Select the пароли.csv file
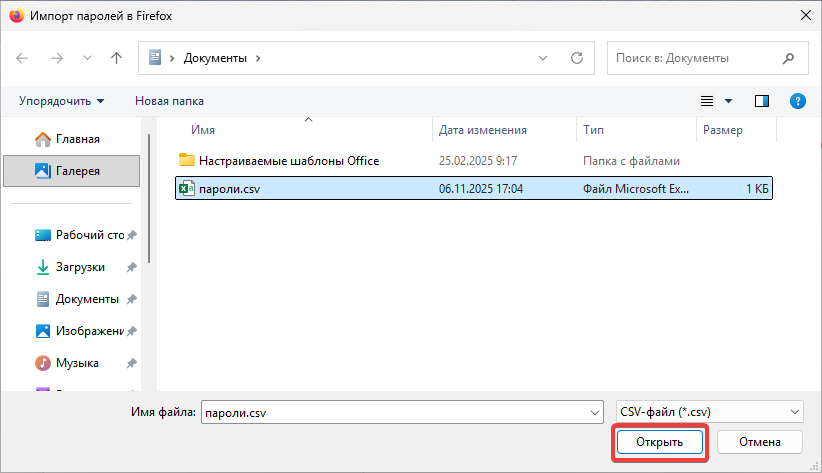This screenshot has width=822, height=473. tap(230, 188)
